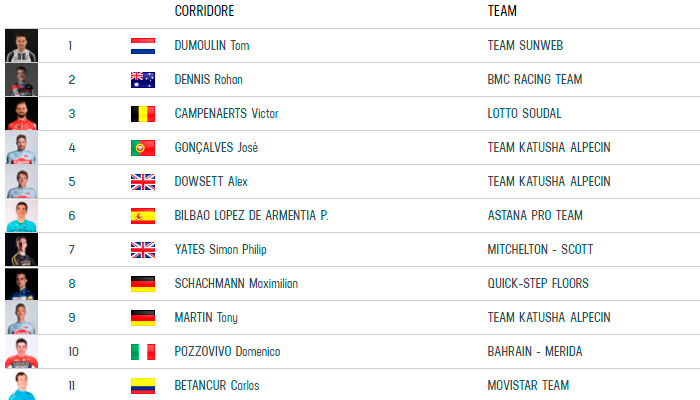Open Victor Campenaerts's rider photo

pyautogui.click(x=21, y=114)
